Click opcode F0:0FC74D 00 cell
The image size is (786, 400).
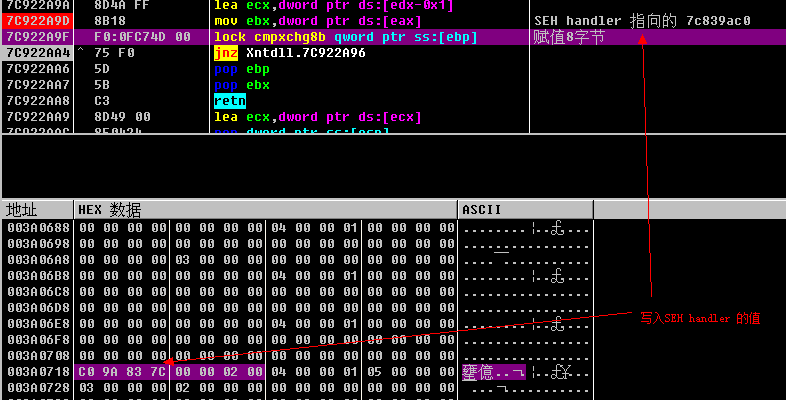pos(142,37)
